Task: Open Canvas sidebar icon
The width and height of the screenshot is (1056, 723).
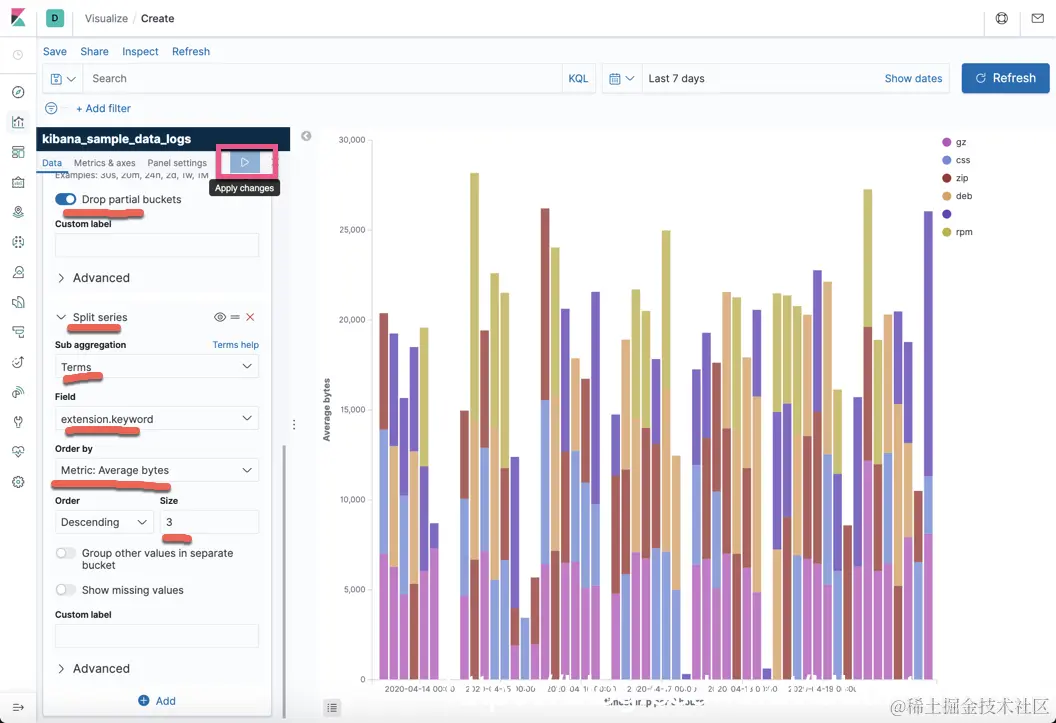Action: coord(18,182)
